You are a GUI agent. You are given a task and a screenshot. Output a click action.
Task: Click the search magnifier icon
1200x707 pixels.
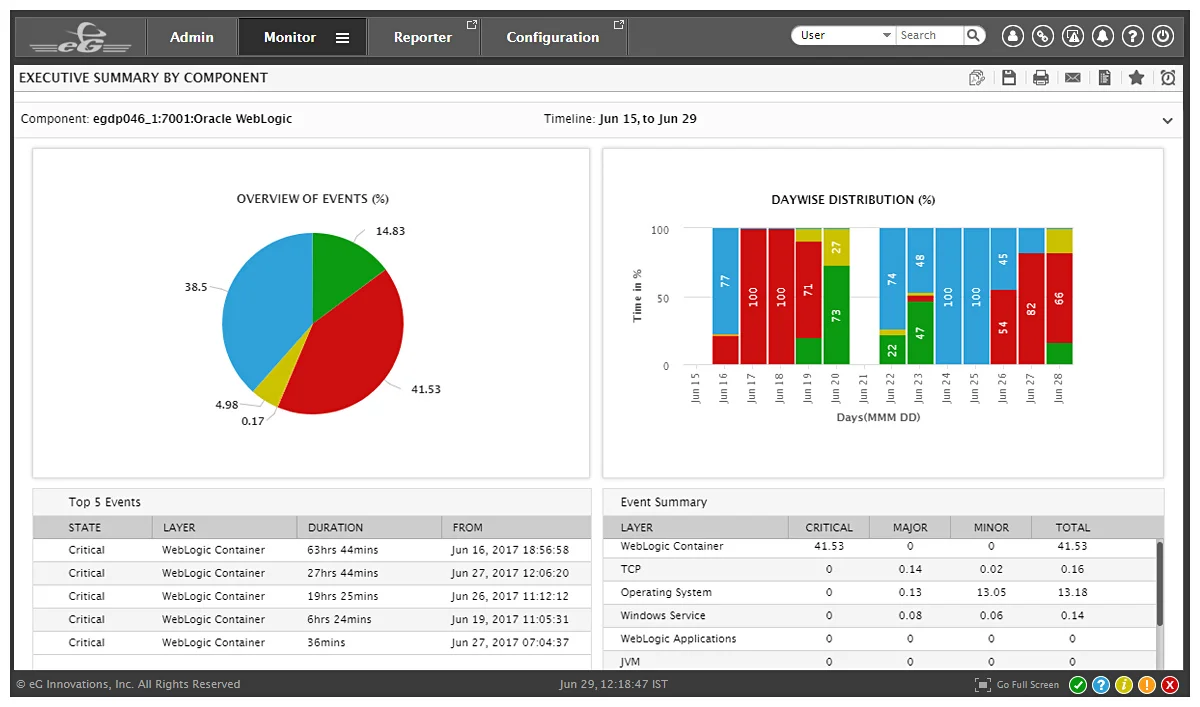tap(974, 35)
